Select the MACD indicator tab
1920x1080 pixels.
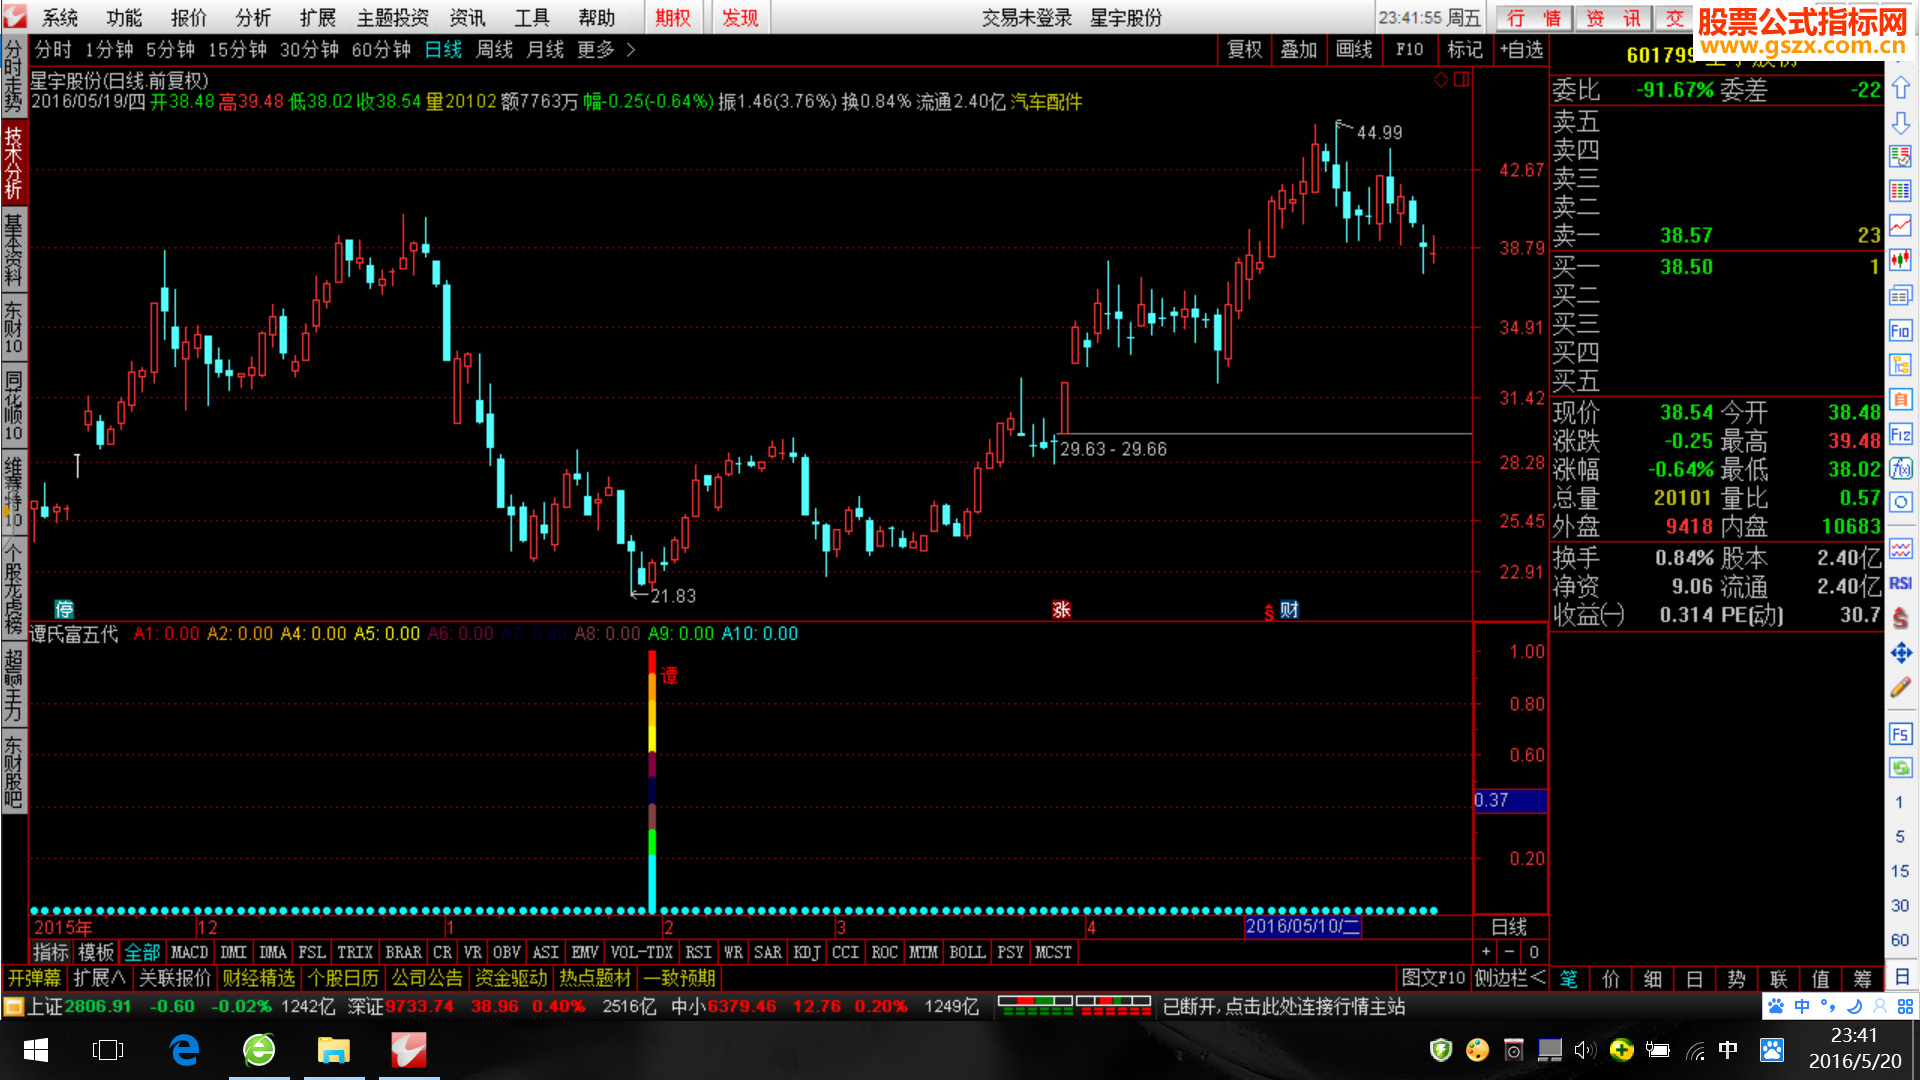pyautogui.click(x=189, y=952)
